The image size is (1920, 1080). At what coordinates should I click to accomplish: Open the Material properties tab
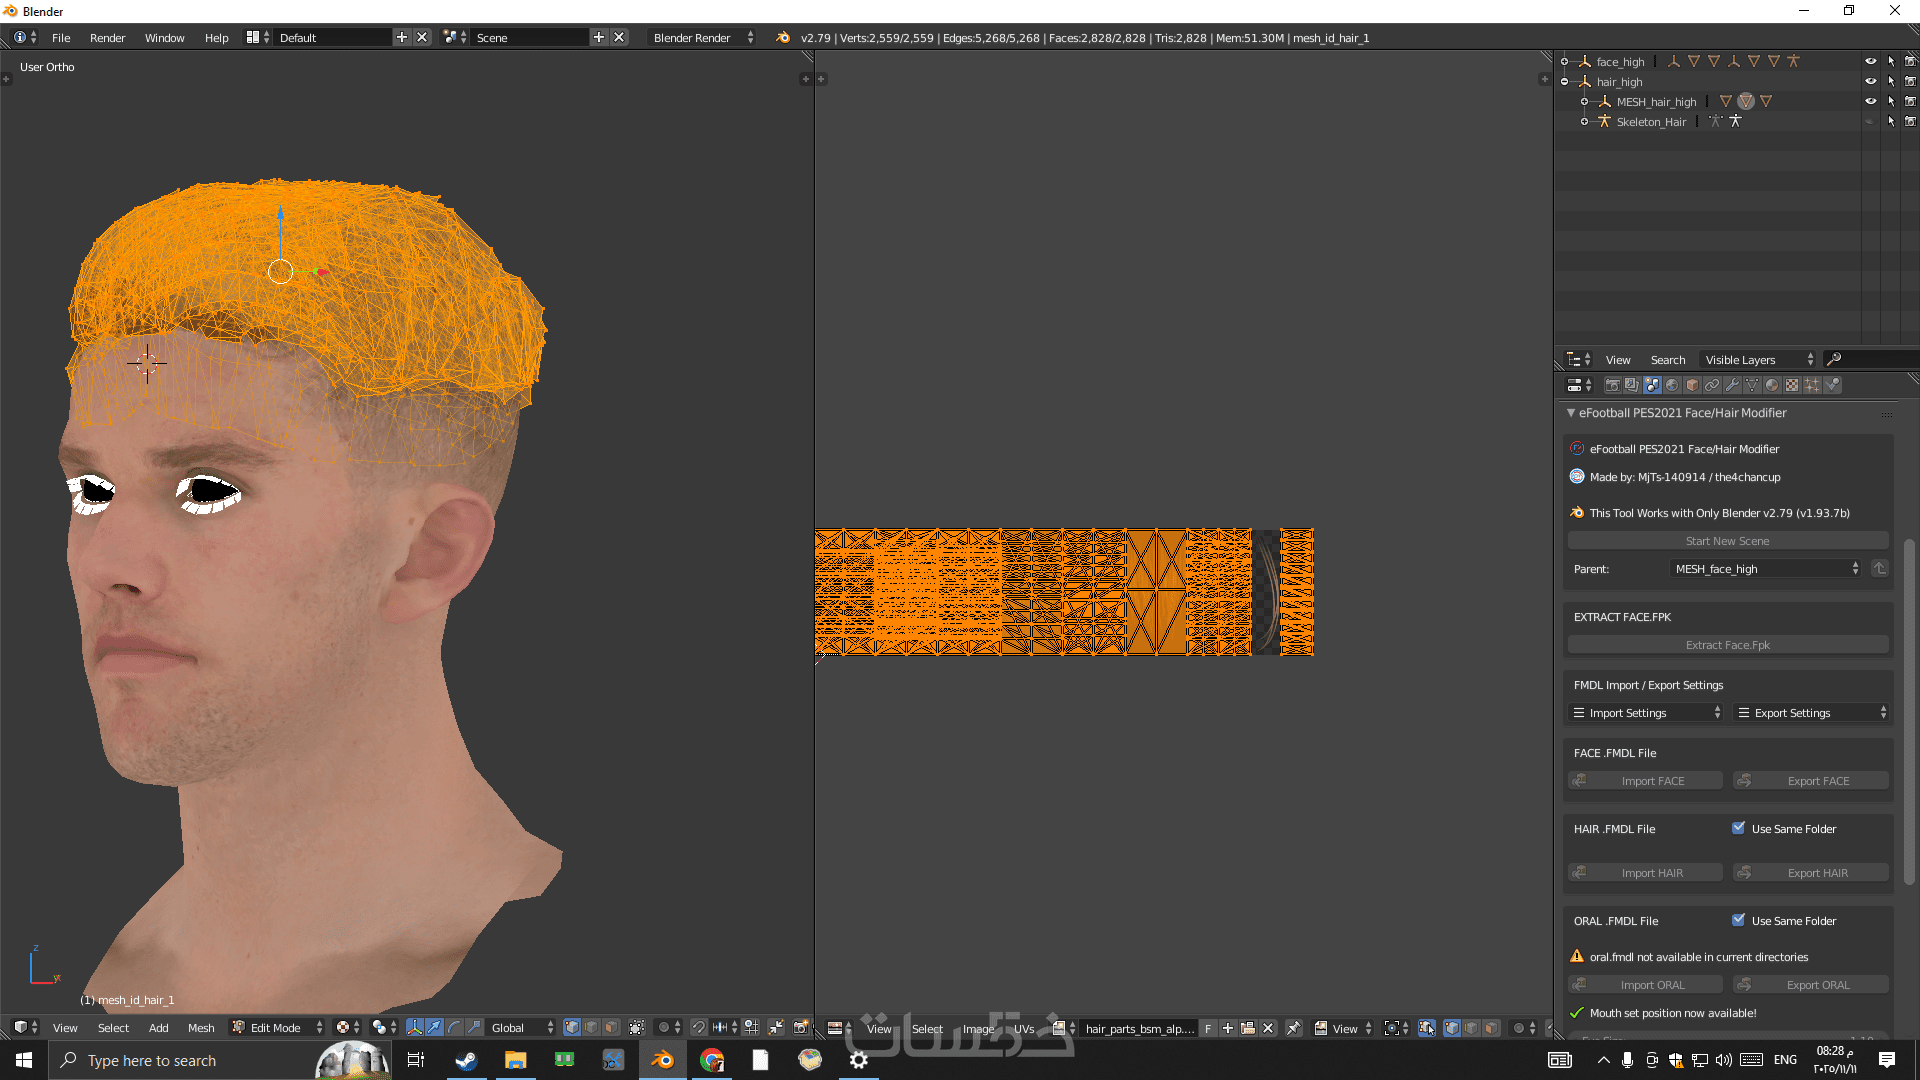(1772, 385)
